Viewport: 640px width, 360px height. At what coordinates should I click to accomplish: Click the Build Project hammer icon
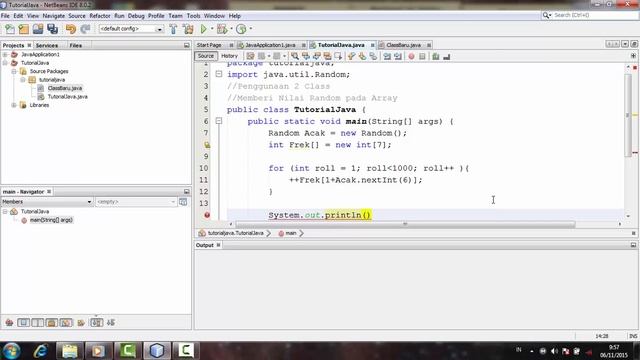[173, 29]
